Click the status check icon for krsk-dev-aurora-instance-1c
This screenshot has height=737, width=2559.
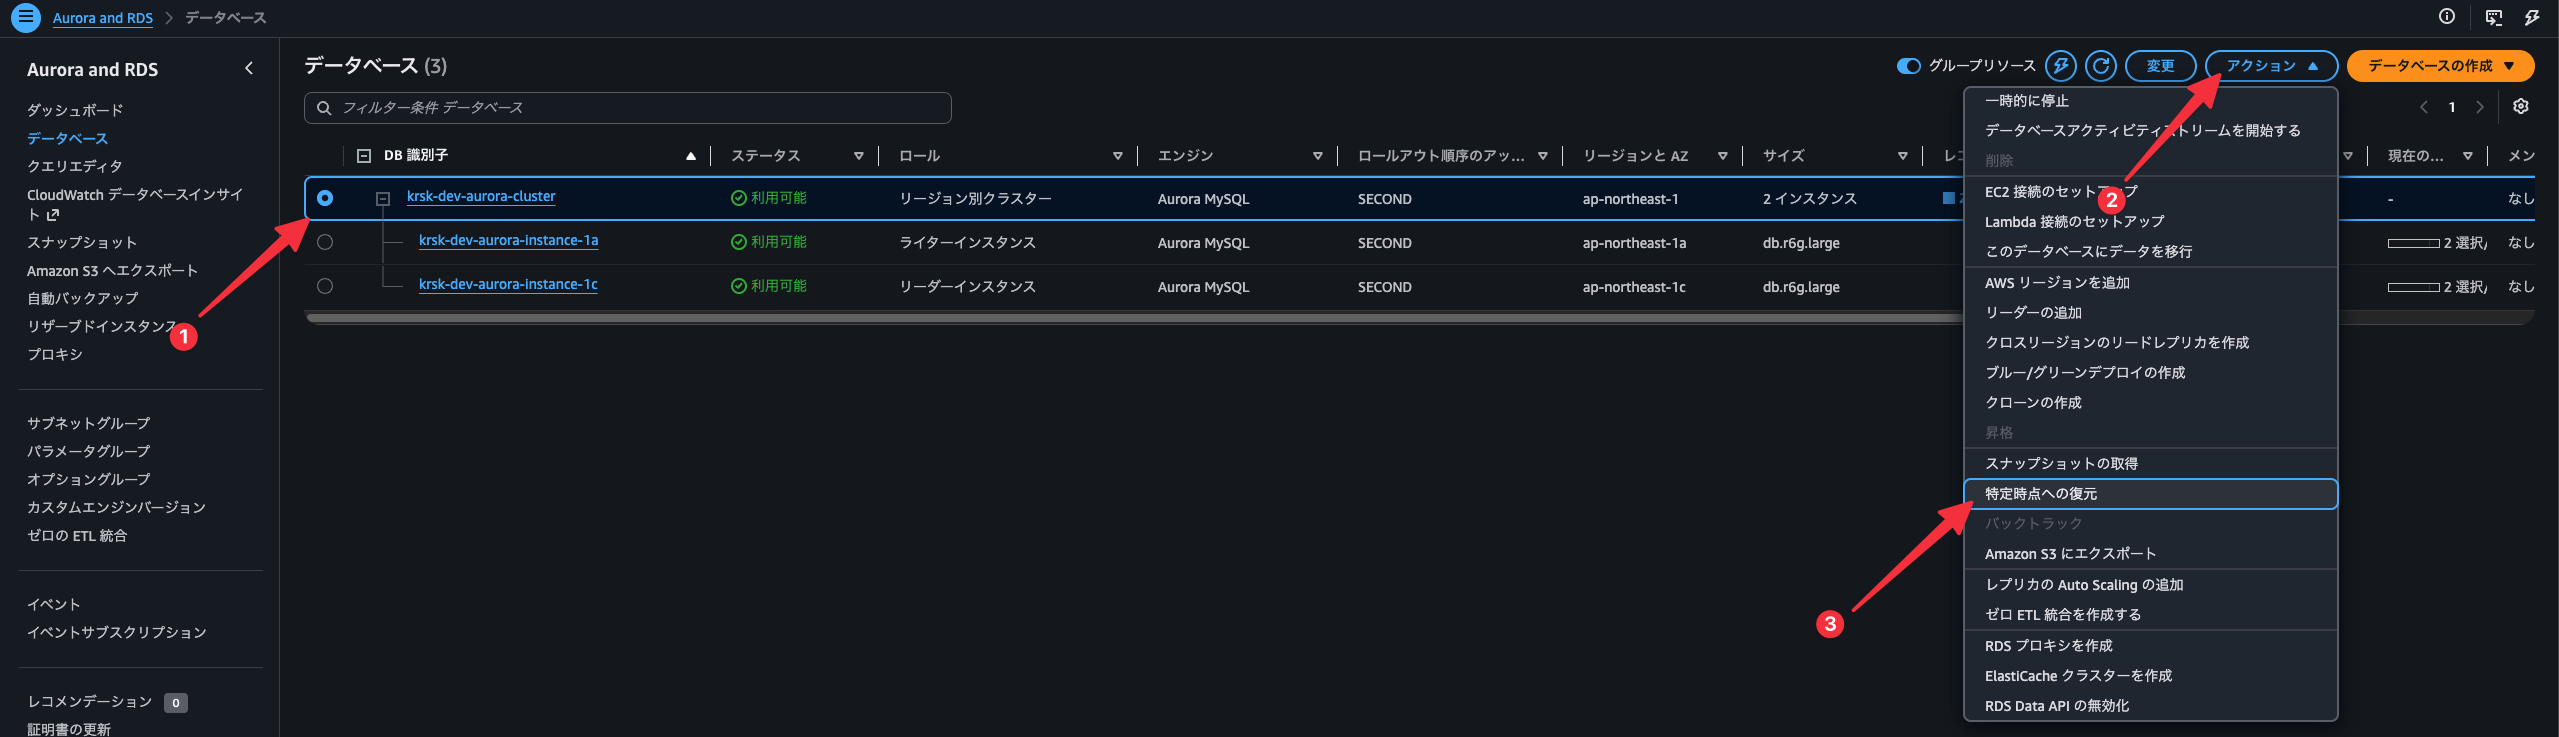(x=739, y=286)
